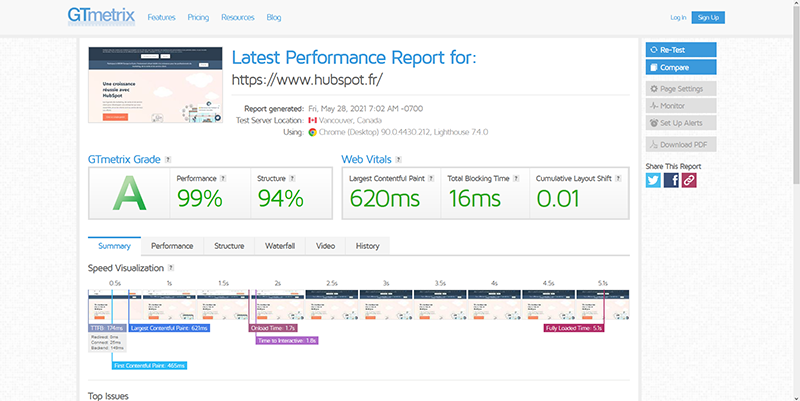Open Speed Visualization help icon
The image size is (800, 401).
[171, 268]
